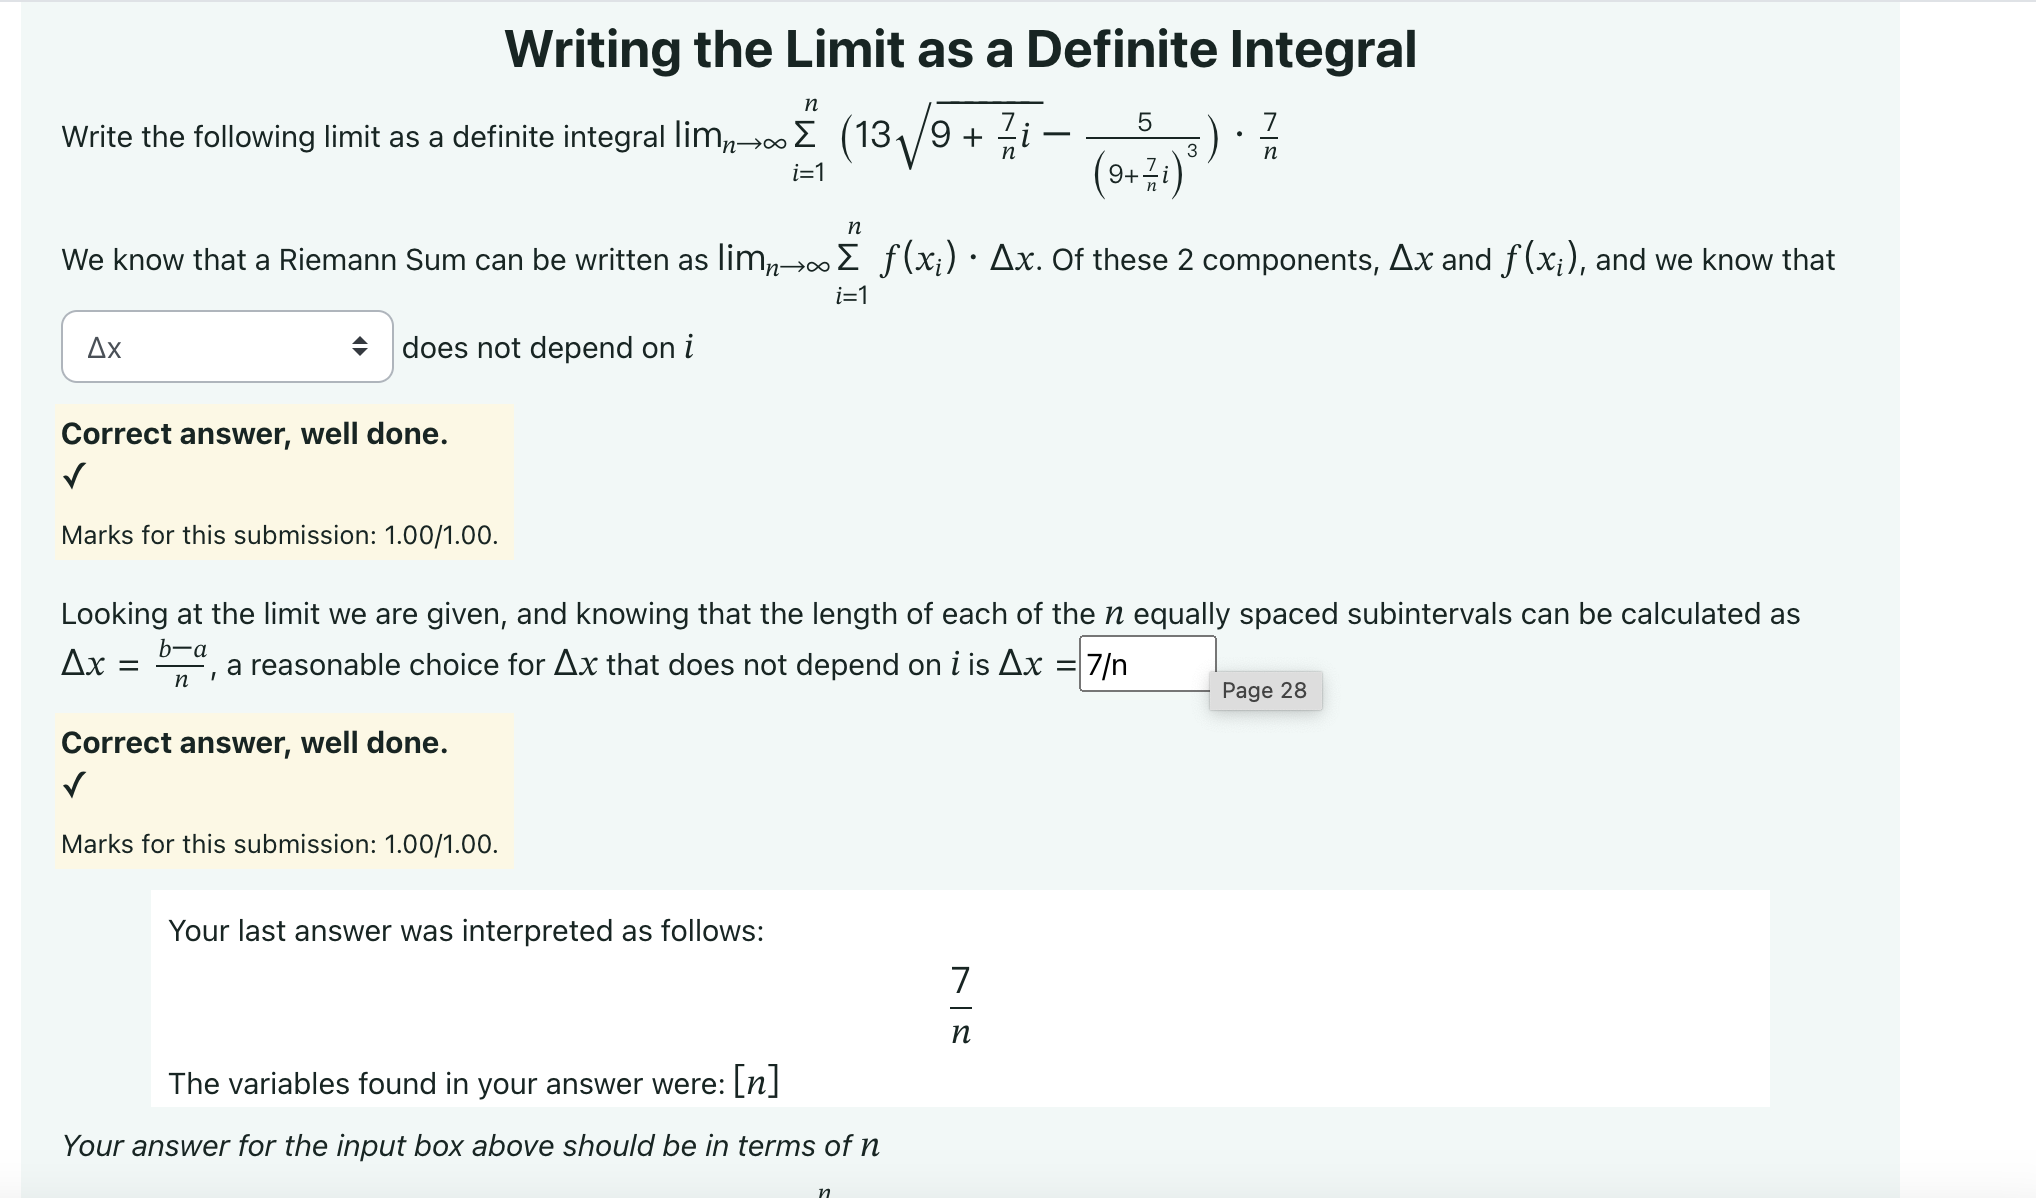Select the Δx text inside the dropdown

(x=105, y=348)
